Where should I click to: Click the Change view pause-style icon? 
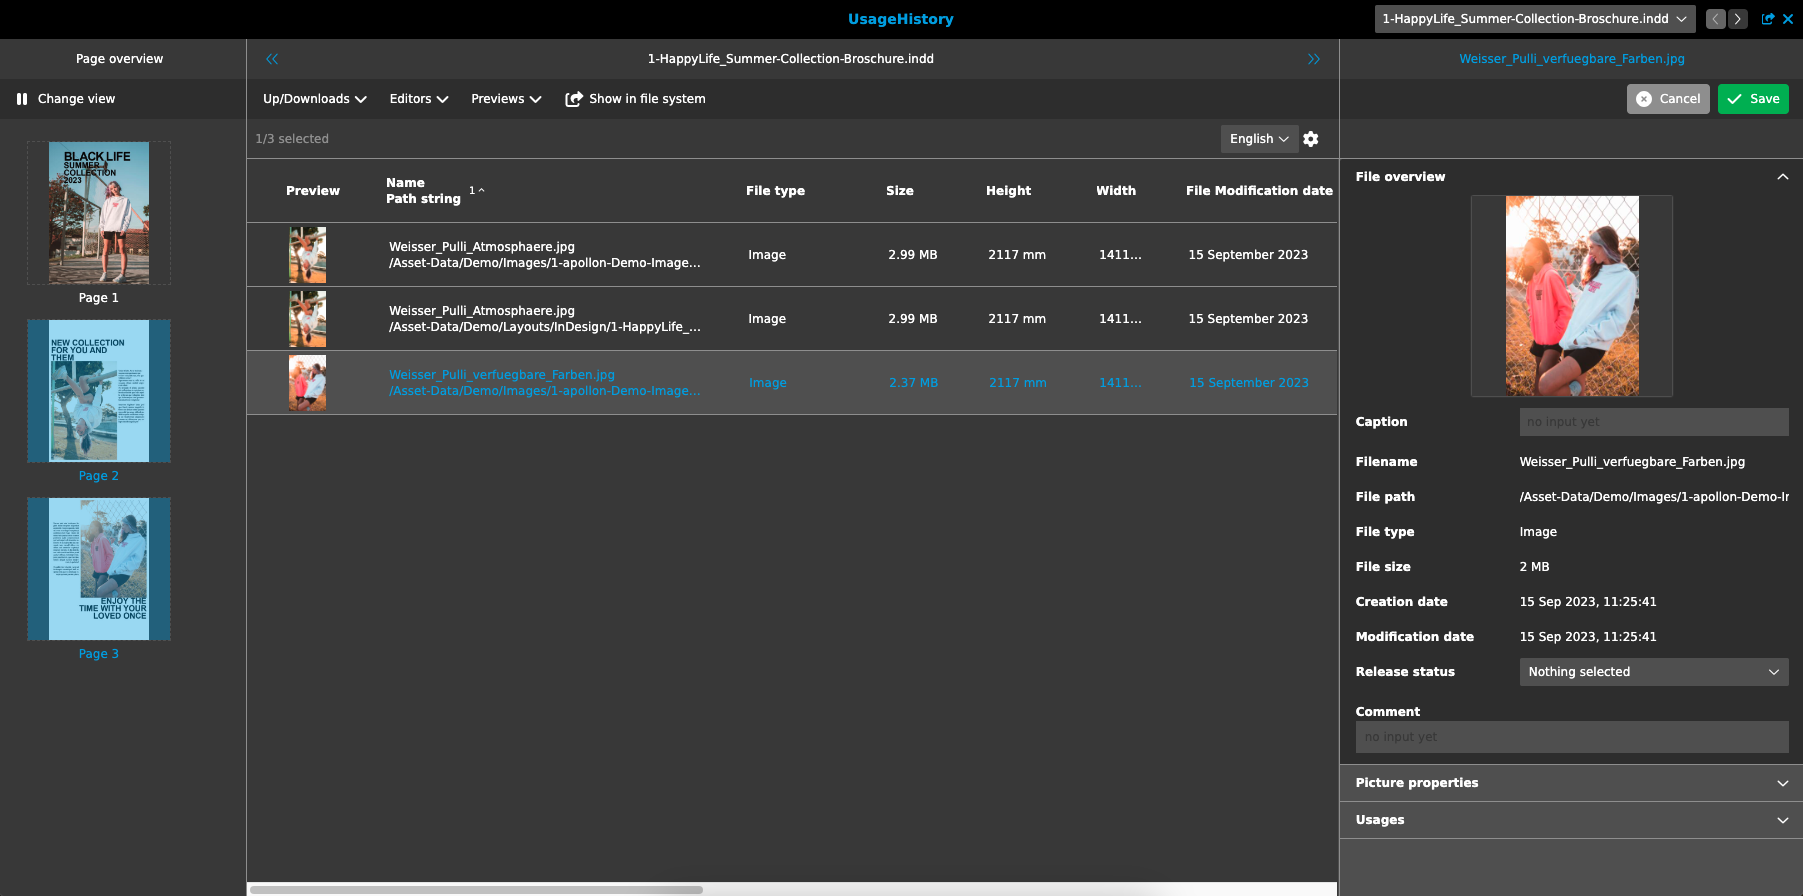coord(22,99)
